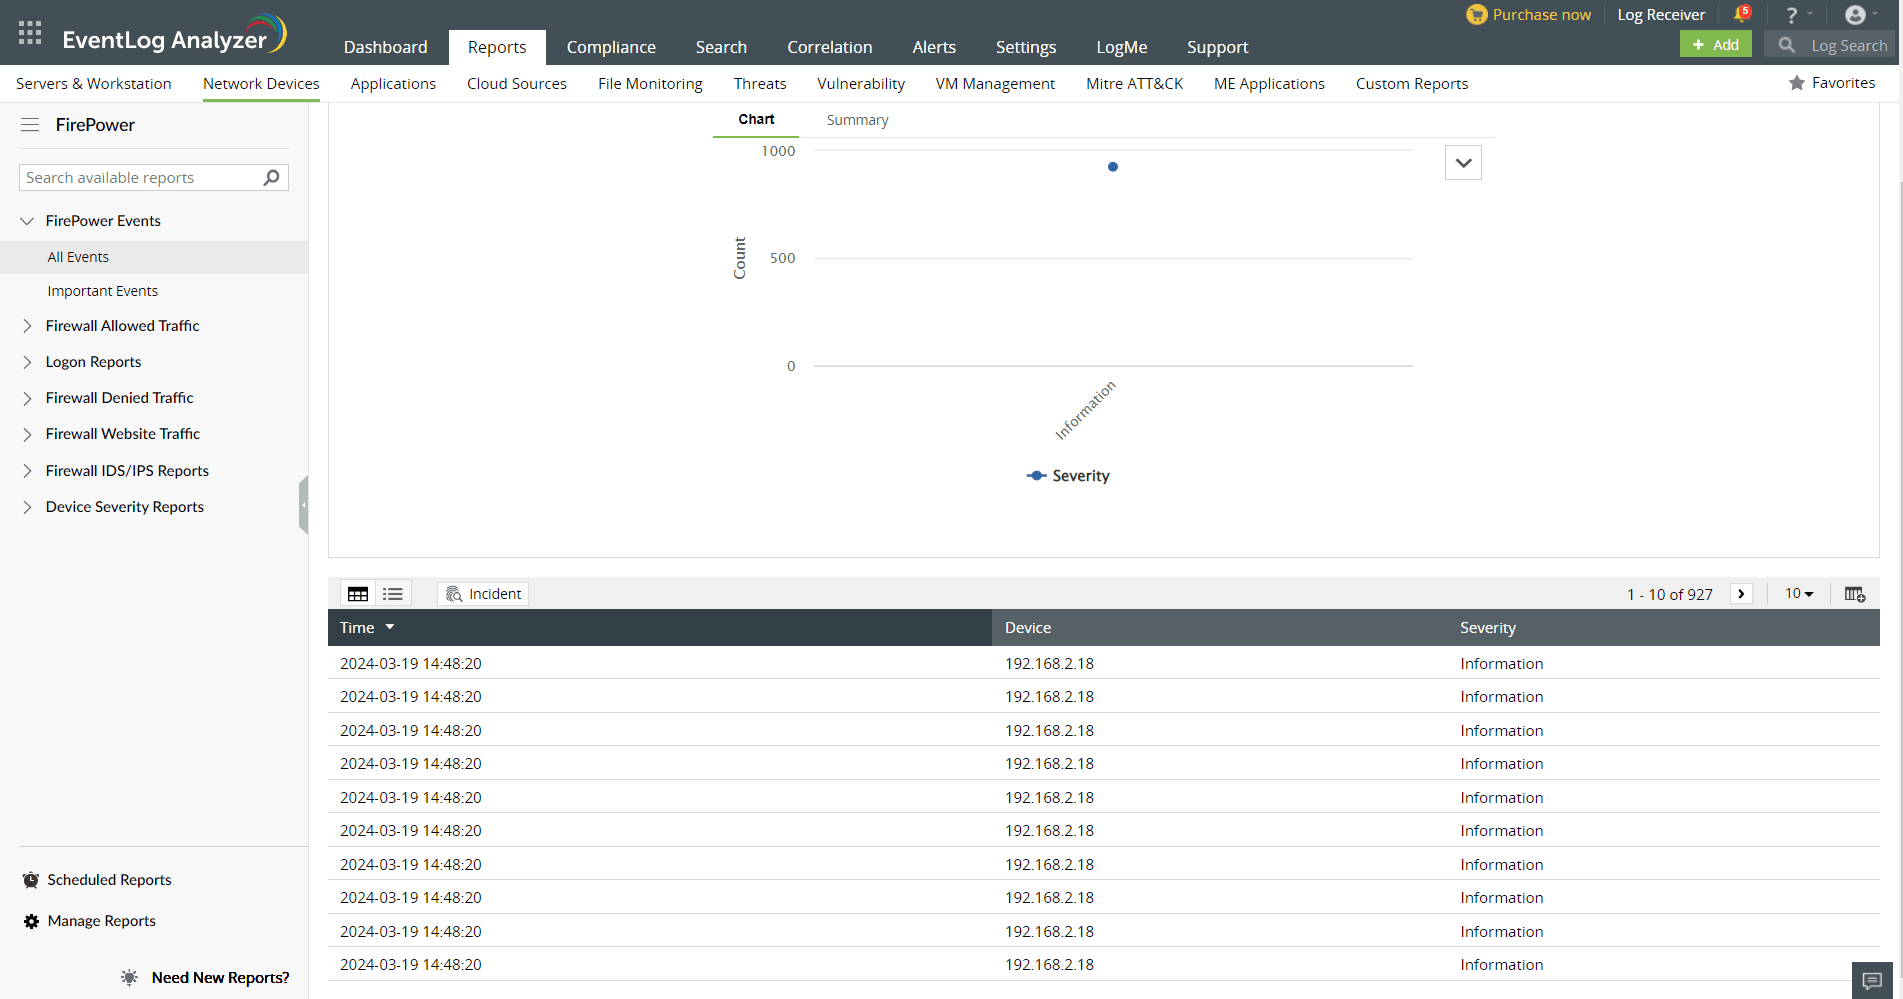This screenshot has width=1903, height=999.
Task: Collapse the FirePower Events group
Action: (27, 221)
